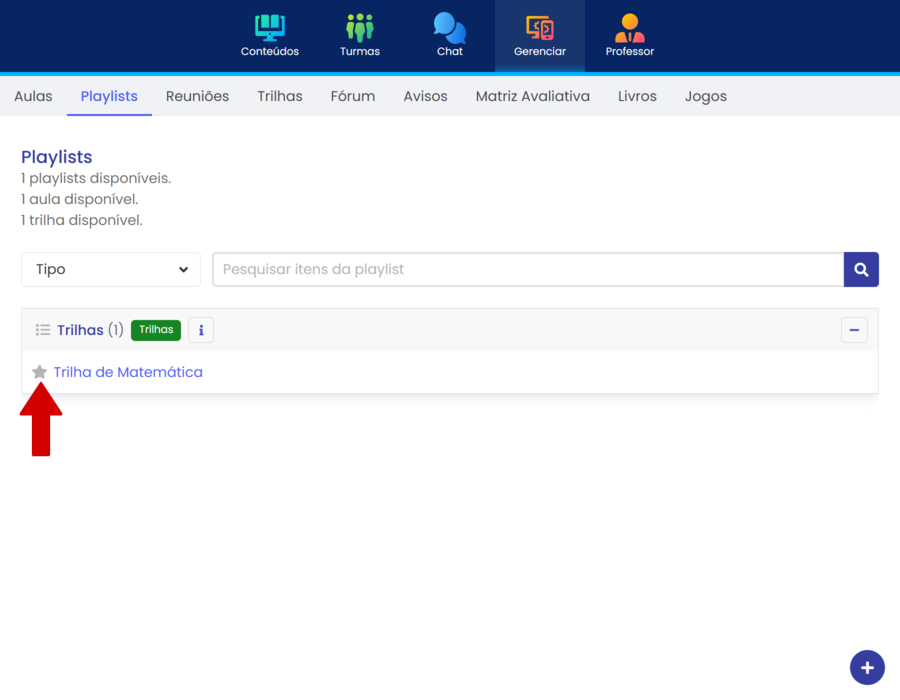Click the round plus add button
The height and width of the screenshot is (700, 900).
[x=867, y=667]
